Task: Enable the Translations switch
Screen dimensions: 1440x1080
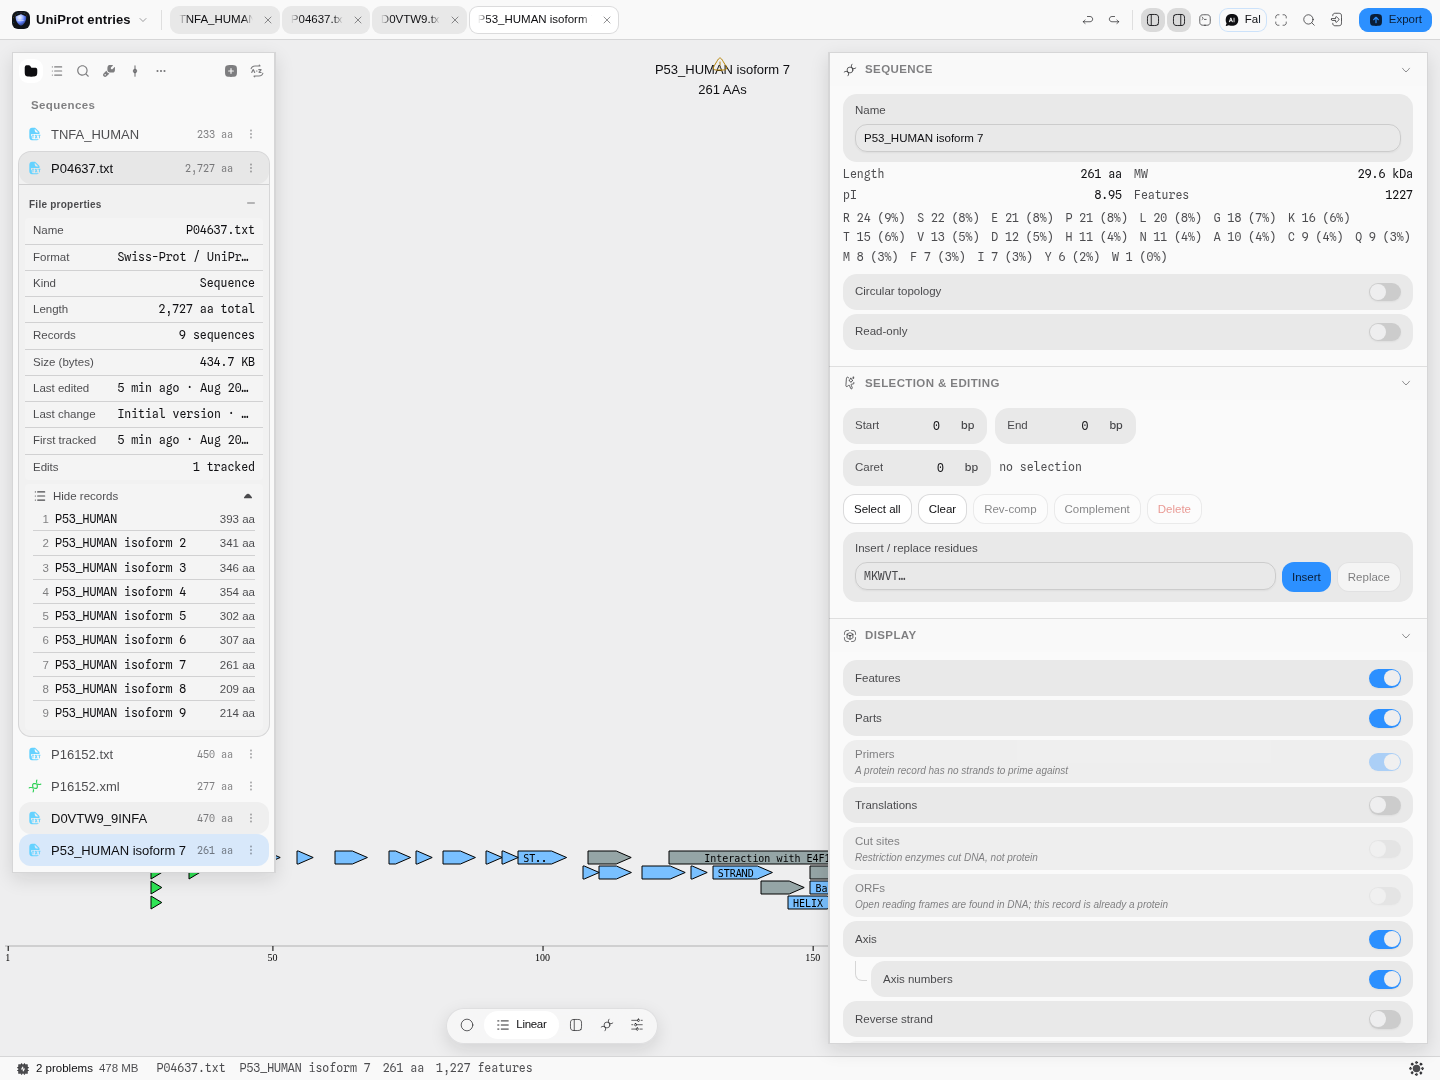Action: [x=1385, y=806]
